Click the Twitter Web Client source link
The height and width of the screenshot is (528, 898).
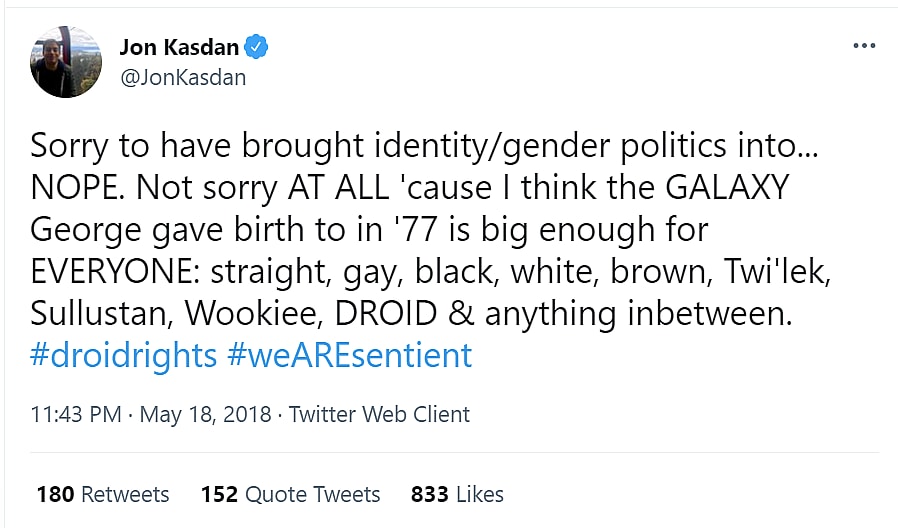point(379,414)
